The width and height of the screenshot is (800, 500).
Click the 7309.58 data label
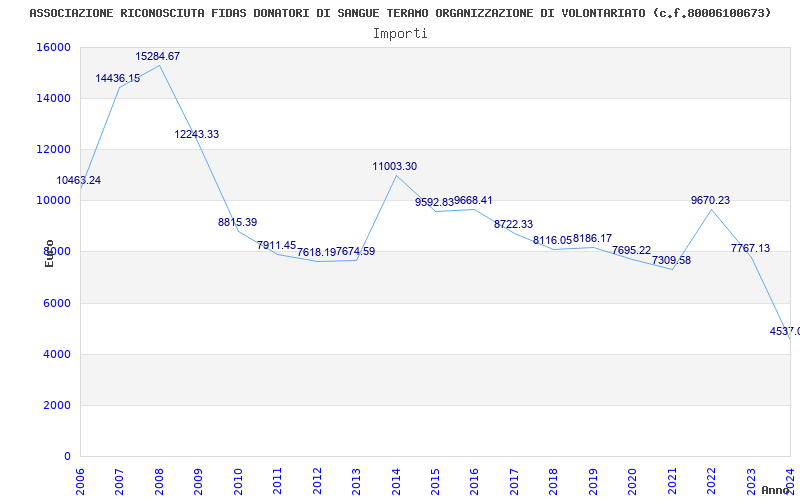coord(671,260)
